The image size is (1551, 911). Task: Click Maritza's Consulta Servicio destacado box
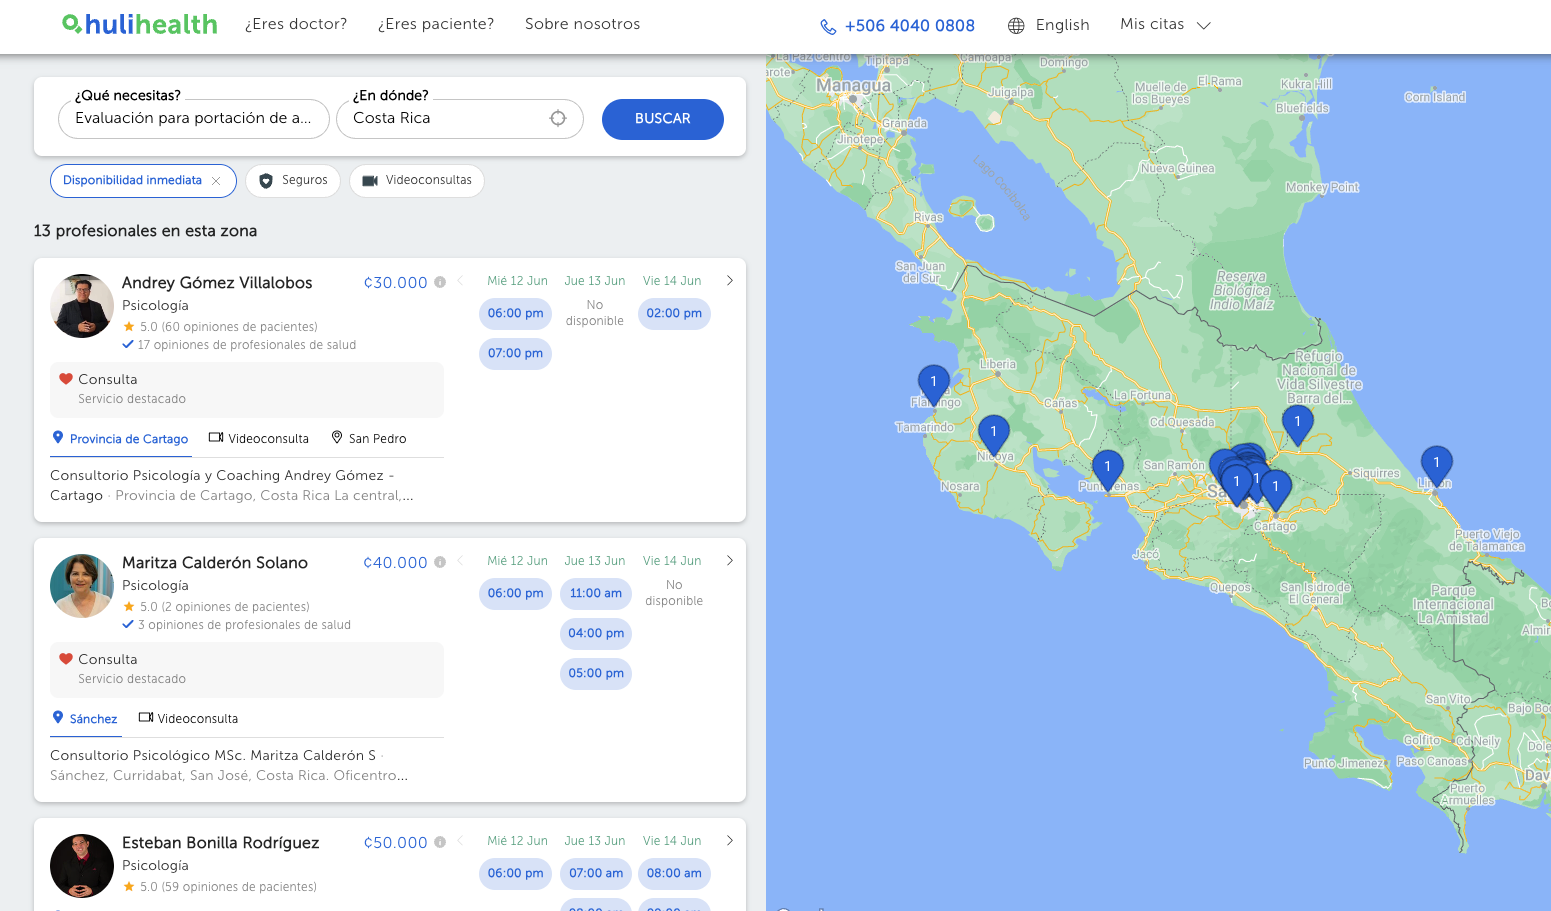point(247,669)
